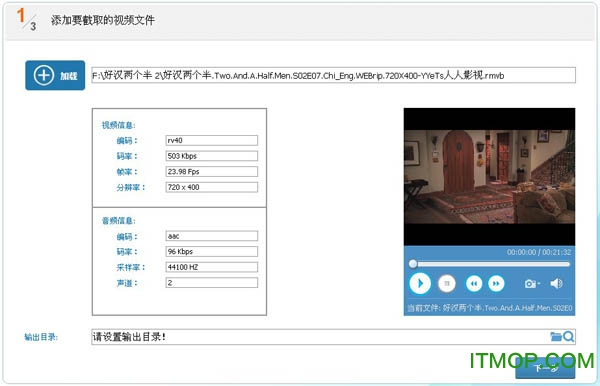
Task: Select sample rate field 44100 HZ
Action: point(212,267)
